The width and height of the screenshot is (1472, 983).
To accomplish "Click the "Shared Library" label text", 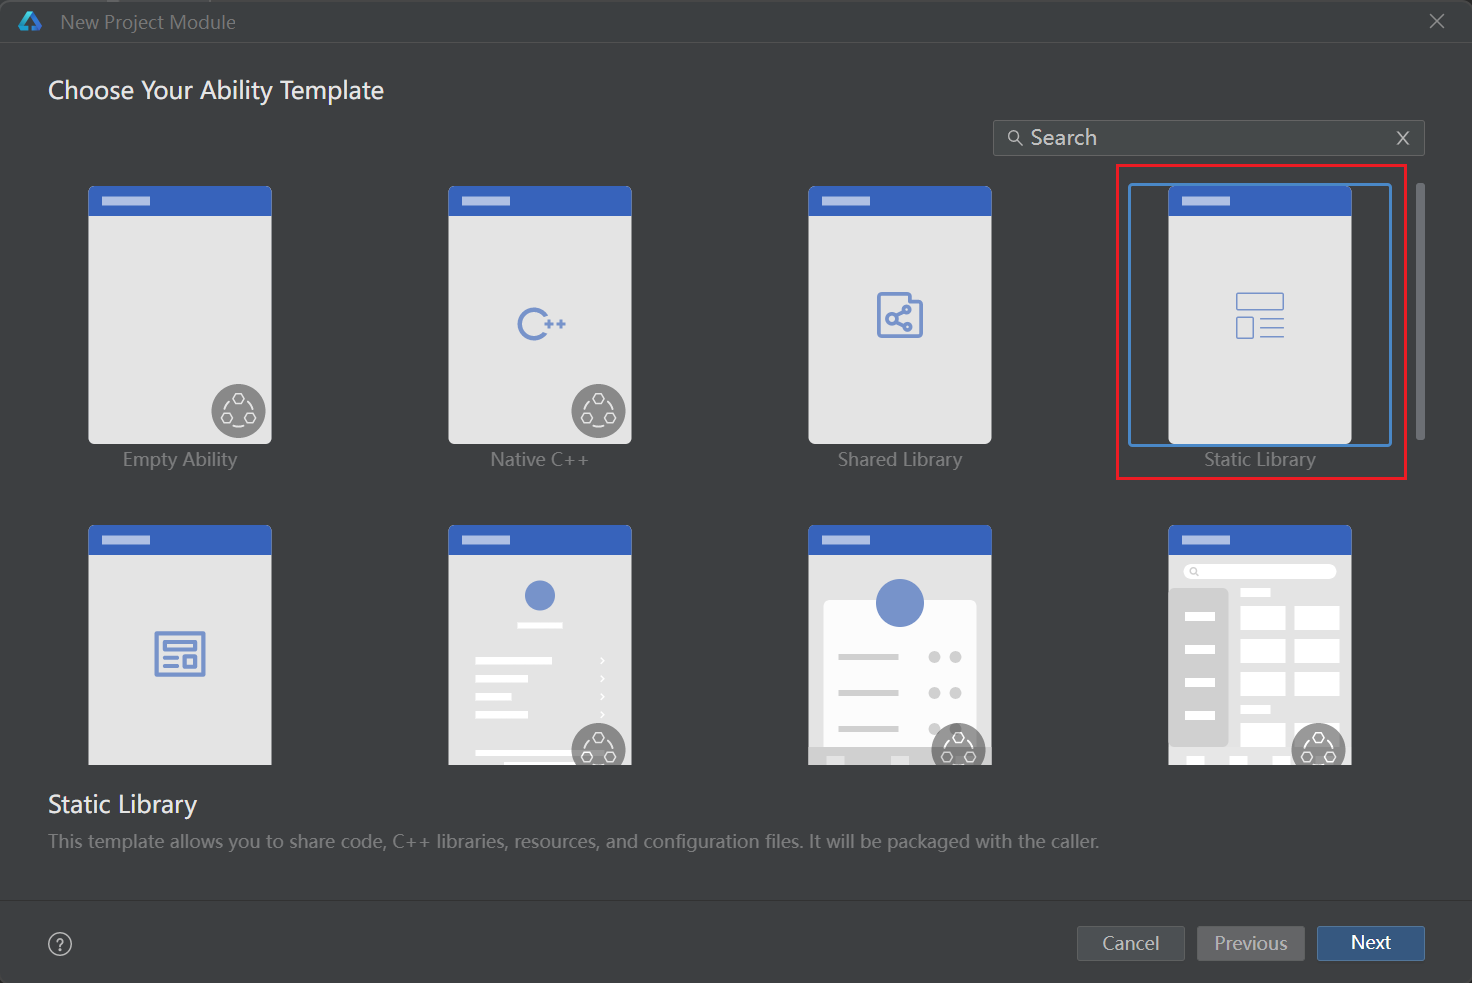I will point(900,460).
